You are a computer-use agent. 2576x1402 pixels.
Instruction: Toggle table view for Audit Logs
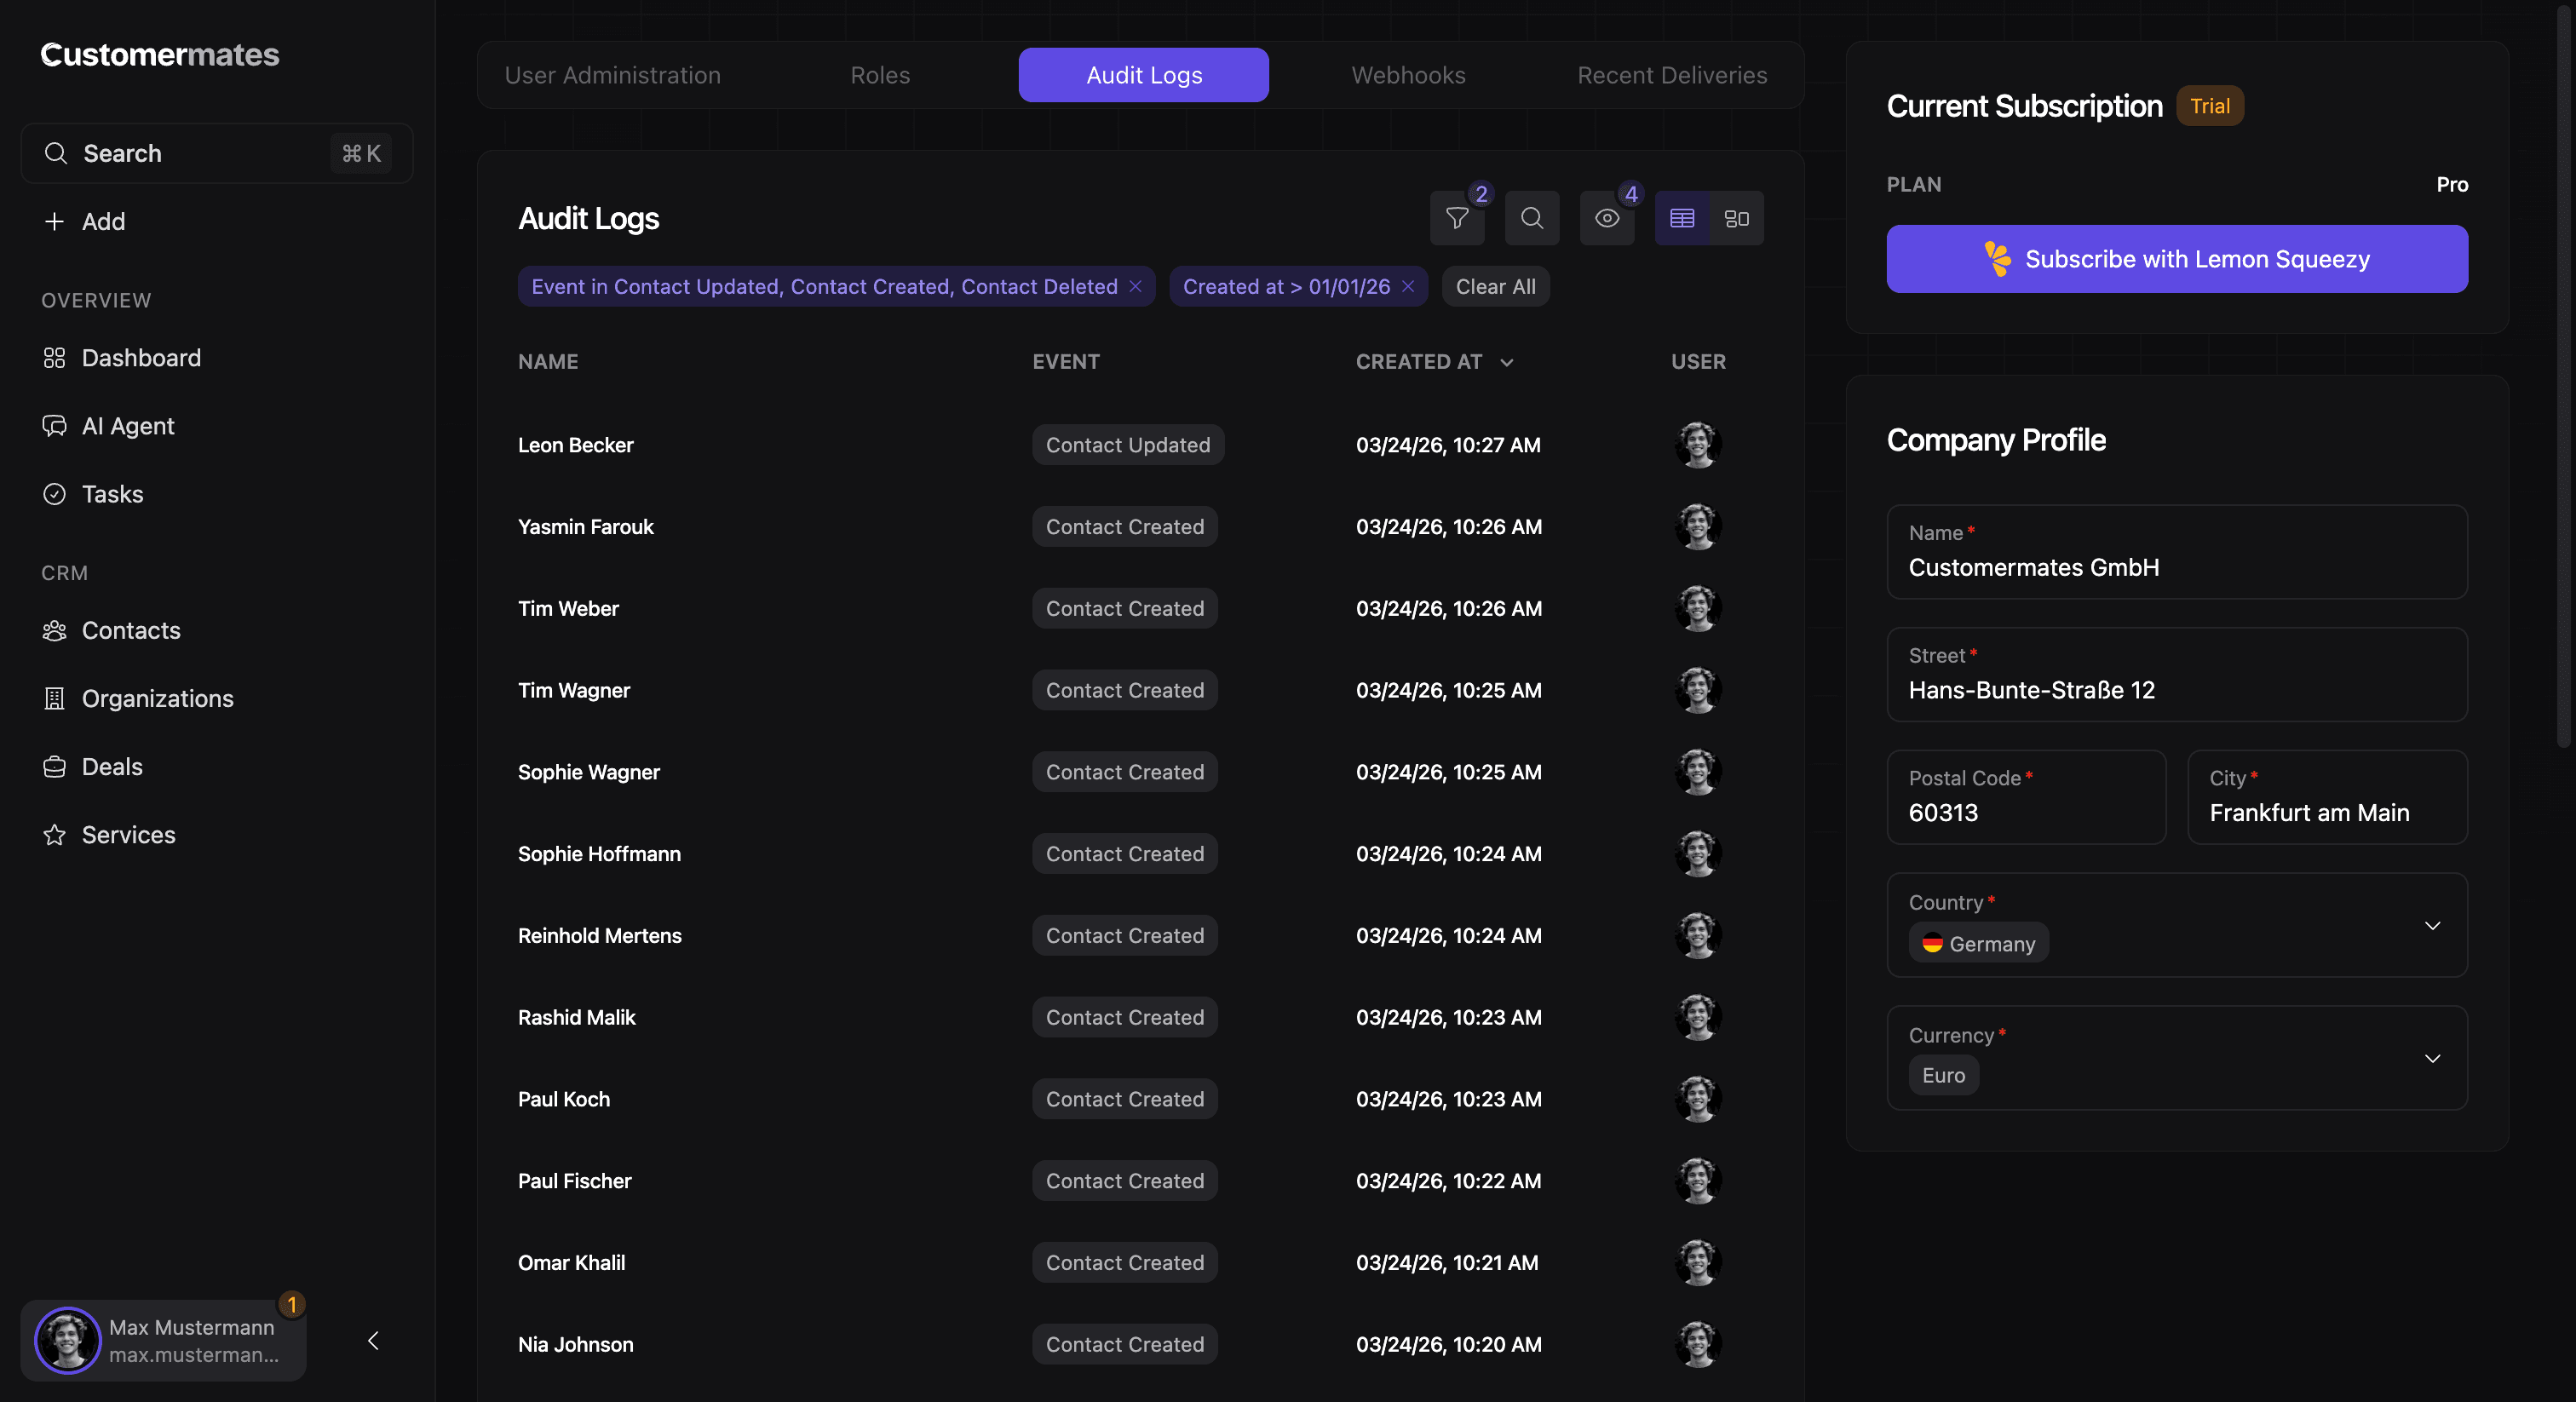coord(1681,218)
